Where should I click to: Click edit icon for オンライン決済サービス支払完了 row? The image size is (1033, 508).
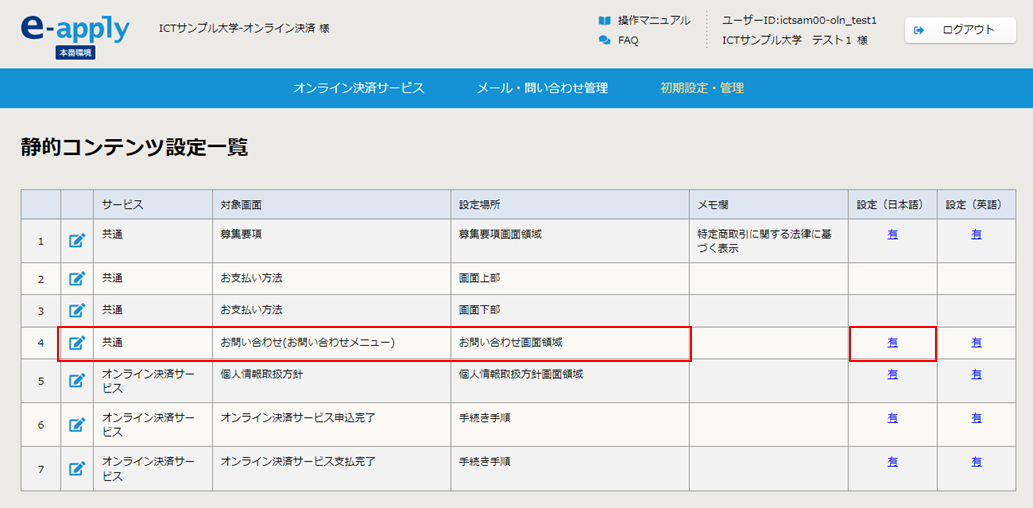pos(77,468)
